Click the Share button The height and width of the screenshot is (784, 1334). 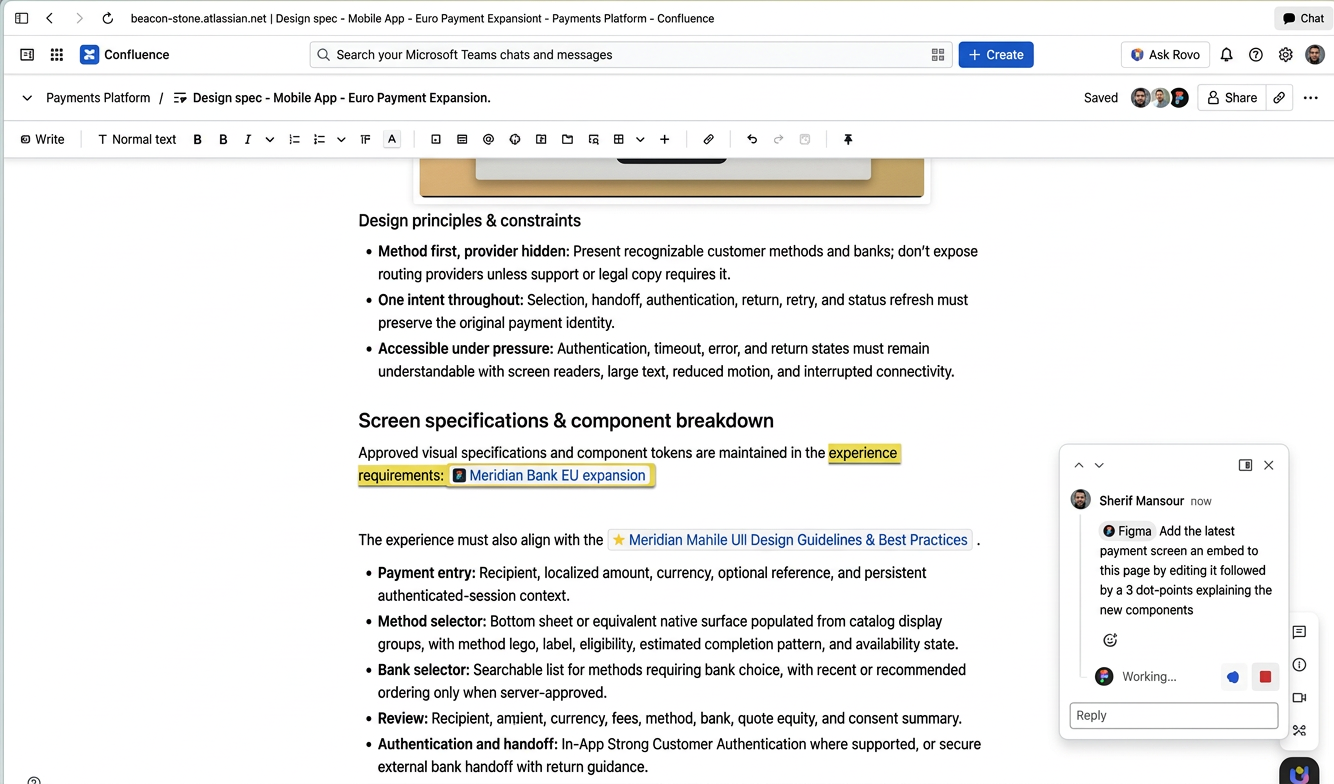pos(1232,98)
